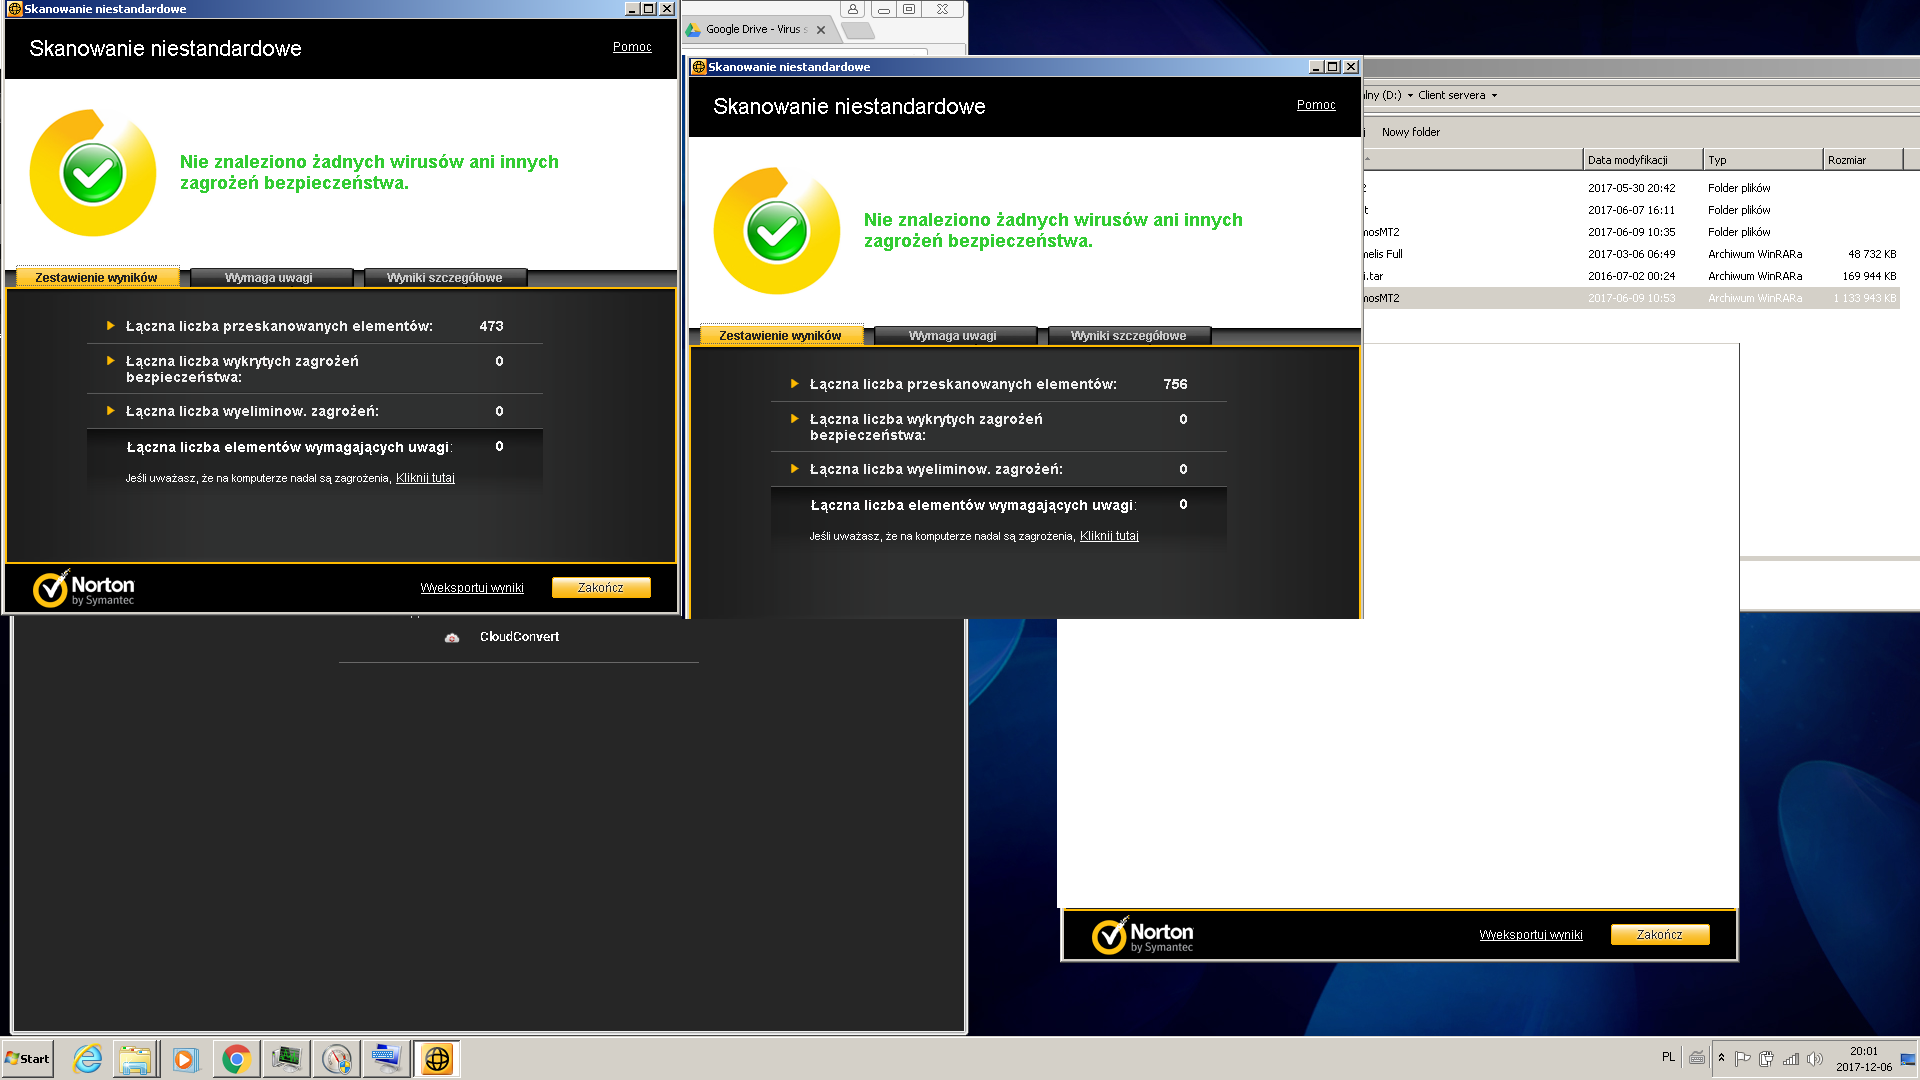Open dropdown arrow after (D:) in Explorer path
Image resolution: width=1920 pixels, height=1080 pixels.
pos(1410,96)
